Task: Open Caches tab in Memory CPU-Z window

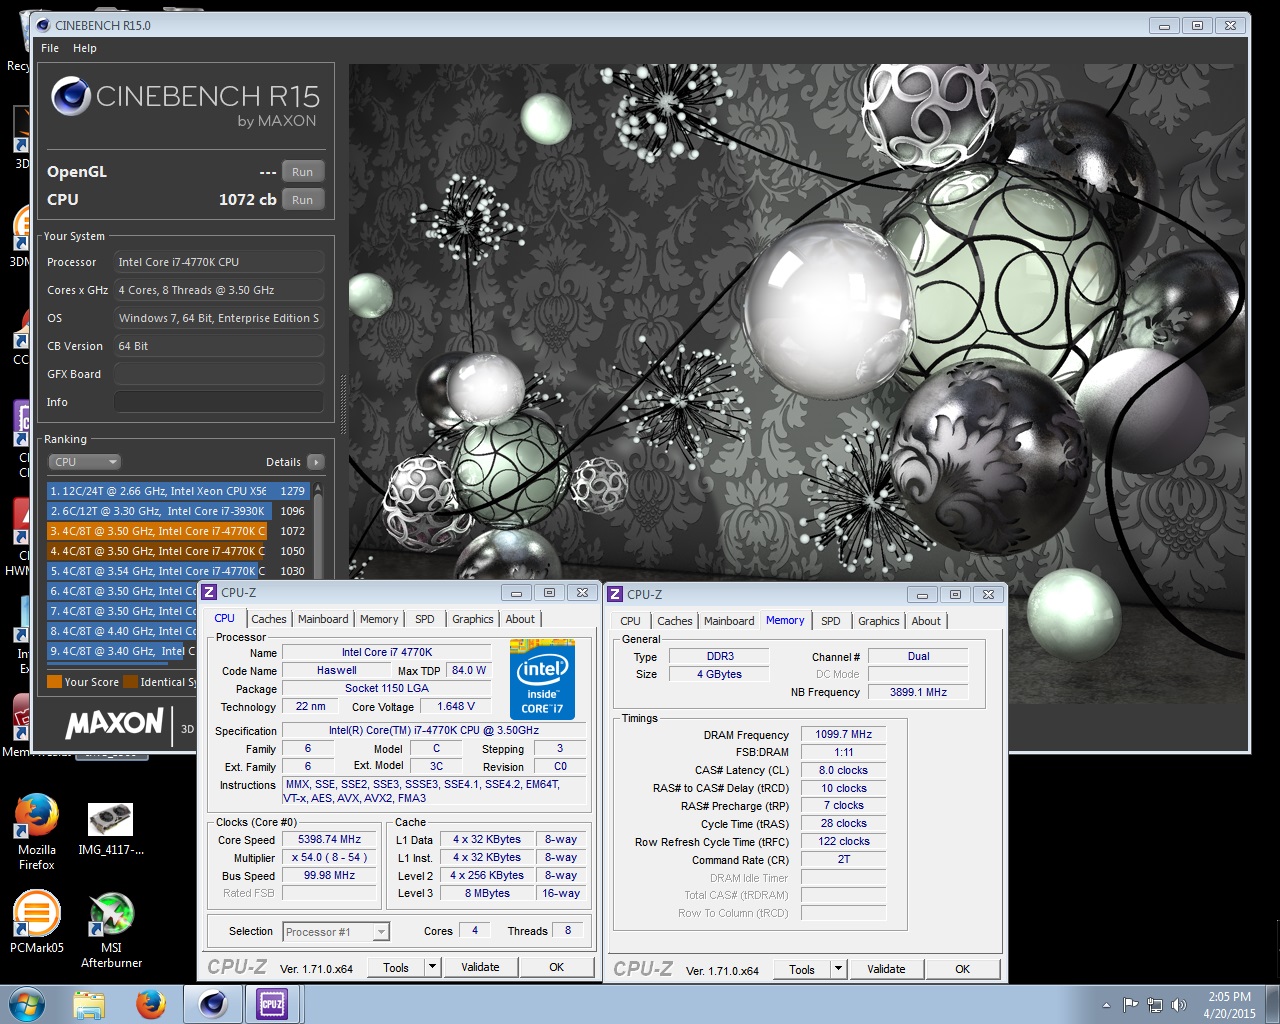Action: tap(675, 621)
